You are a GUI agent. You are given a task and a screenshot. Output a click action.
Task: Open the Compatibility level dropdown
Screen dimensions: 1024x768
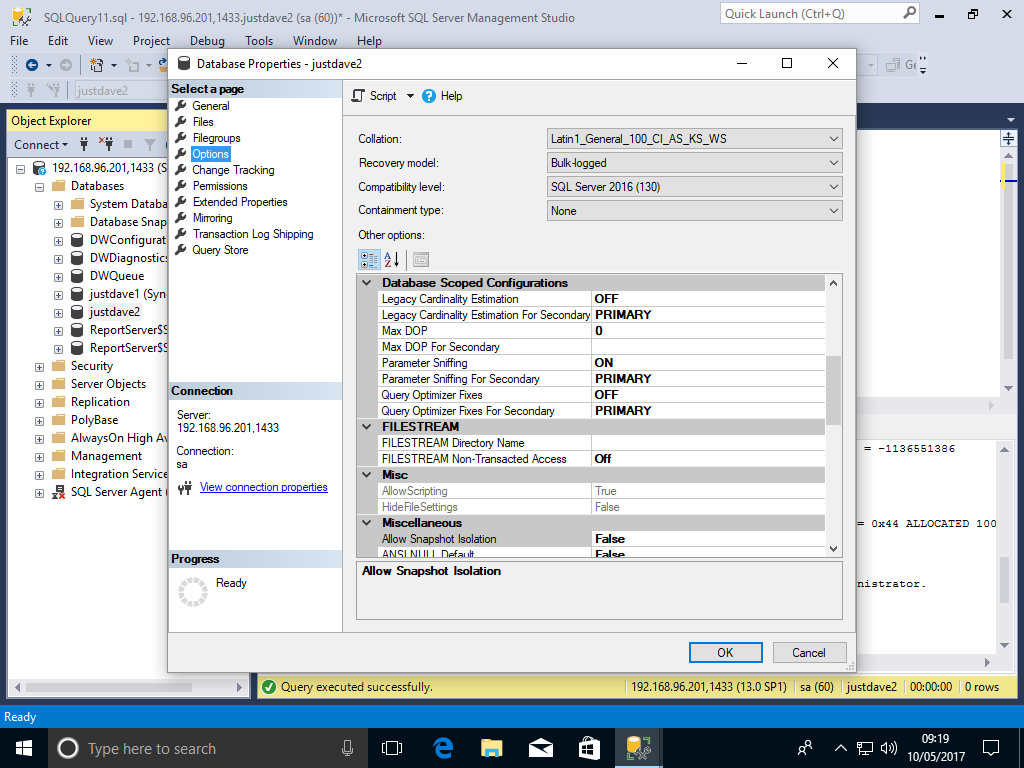click(695, 187)
